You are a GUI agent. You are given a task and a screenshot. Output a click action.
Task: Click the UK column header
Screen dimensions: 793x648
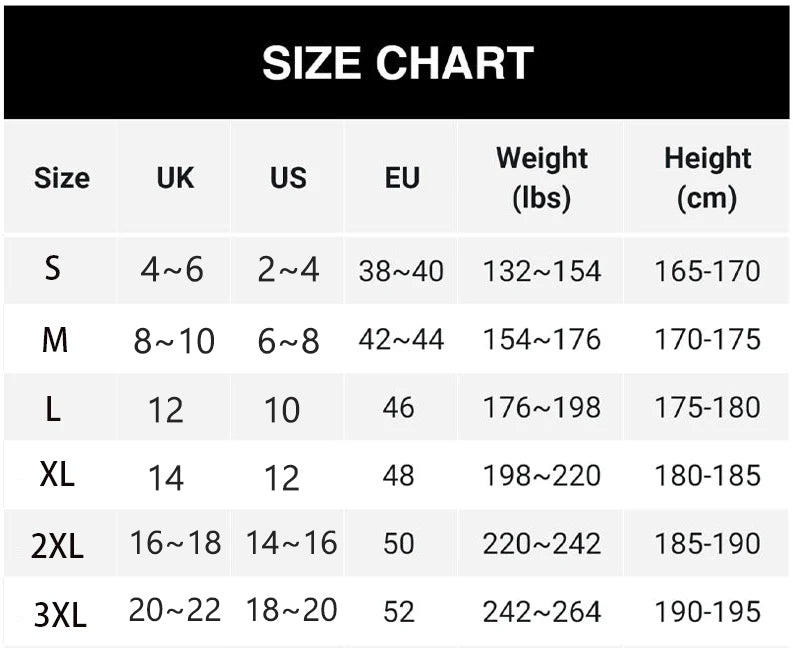pyautogui.click(x=175, y=178)
